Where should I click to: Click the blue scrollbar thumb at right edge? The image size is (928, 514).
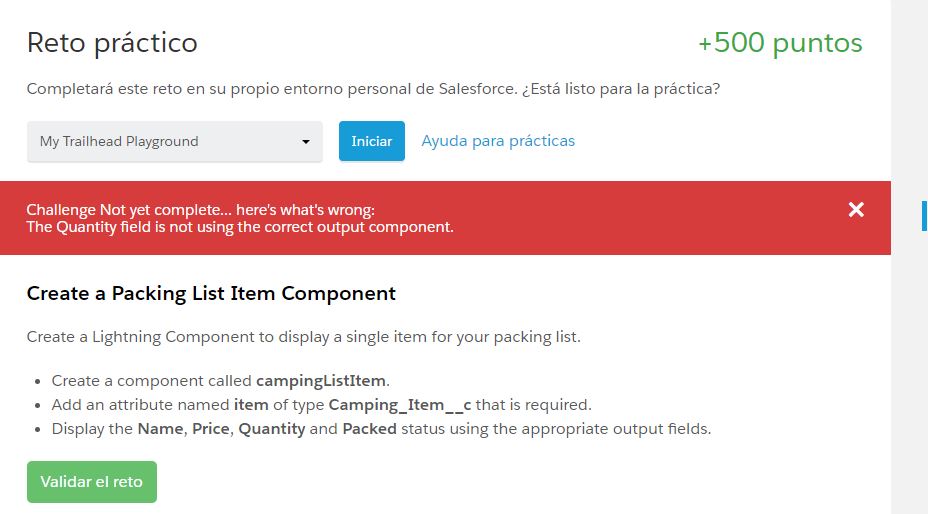point(924,215)
